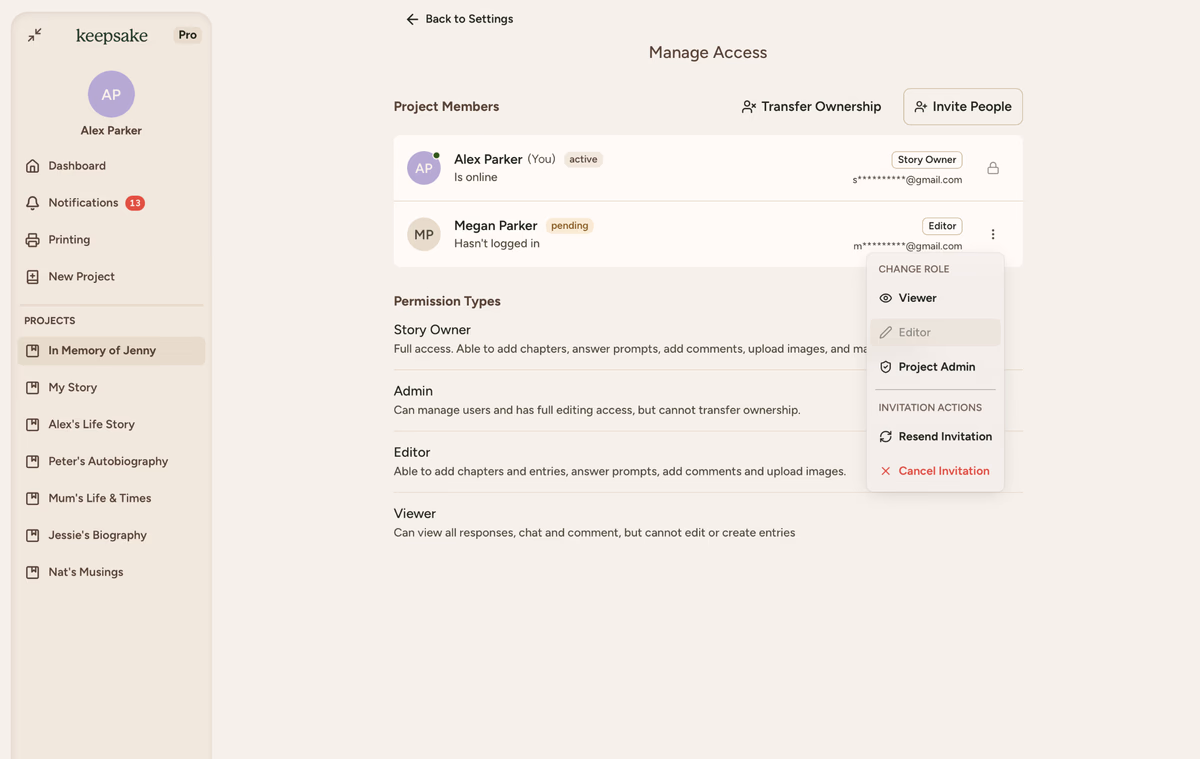This screenshot has width=1200, height=759.
Task: Click the lock icon beside Story Owner
Action: tap(993, 168)
